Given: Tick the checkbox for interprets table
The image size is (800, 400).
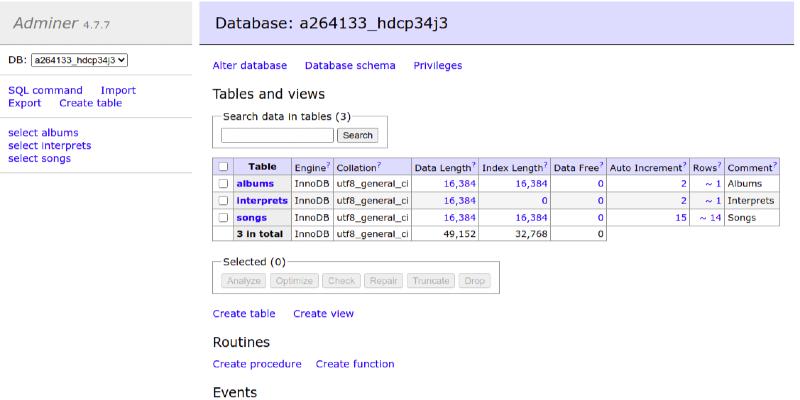Looking at the screenshot, I should [223, 201].
